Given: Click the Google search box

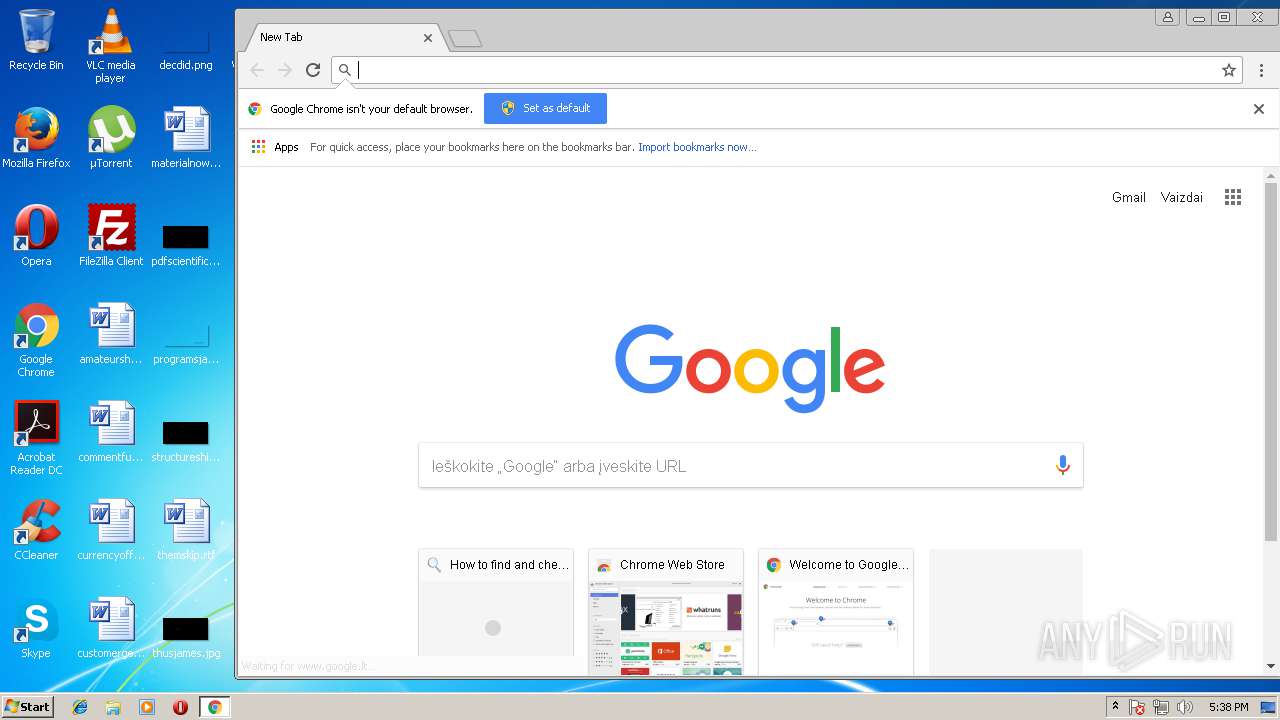Looking at the screenshot, I should 750,465.
